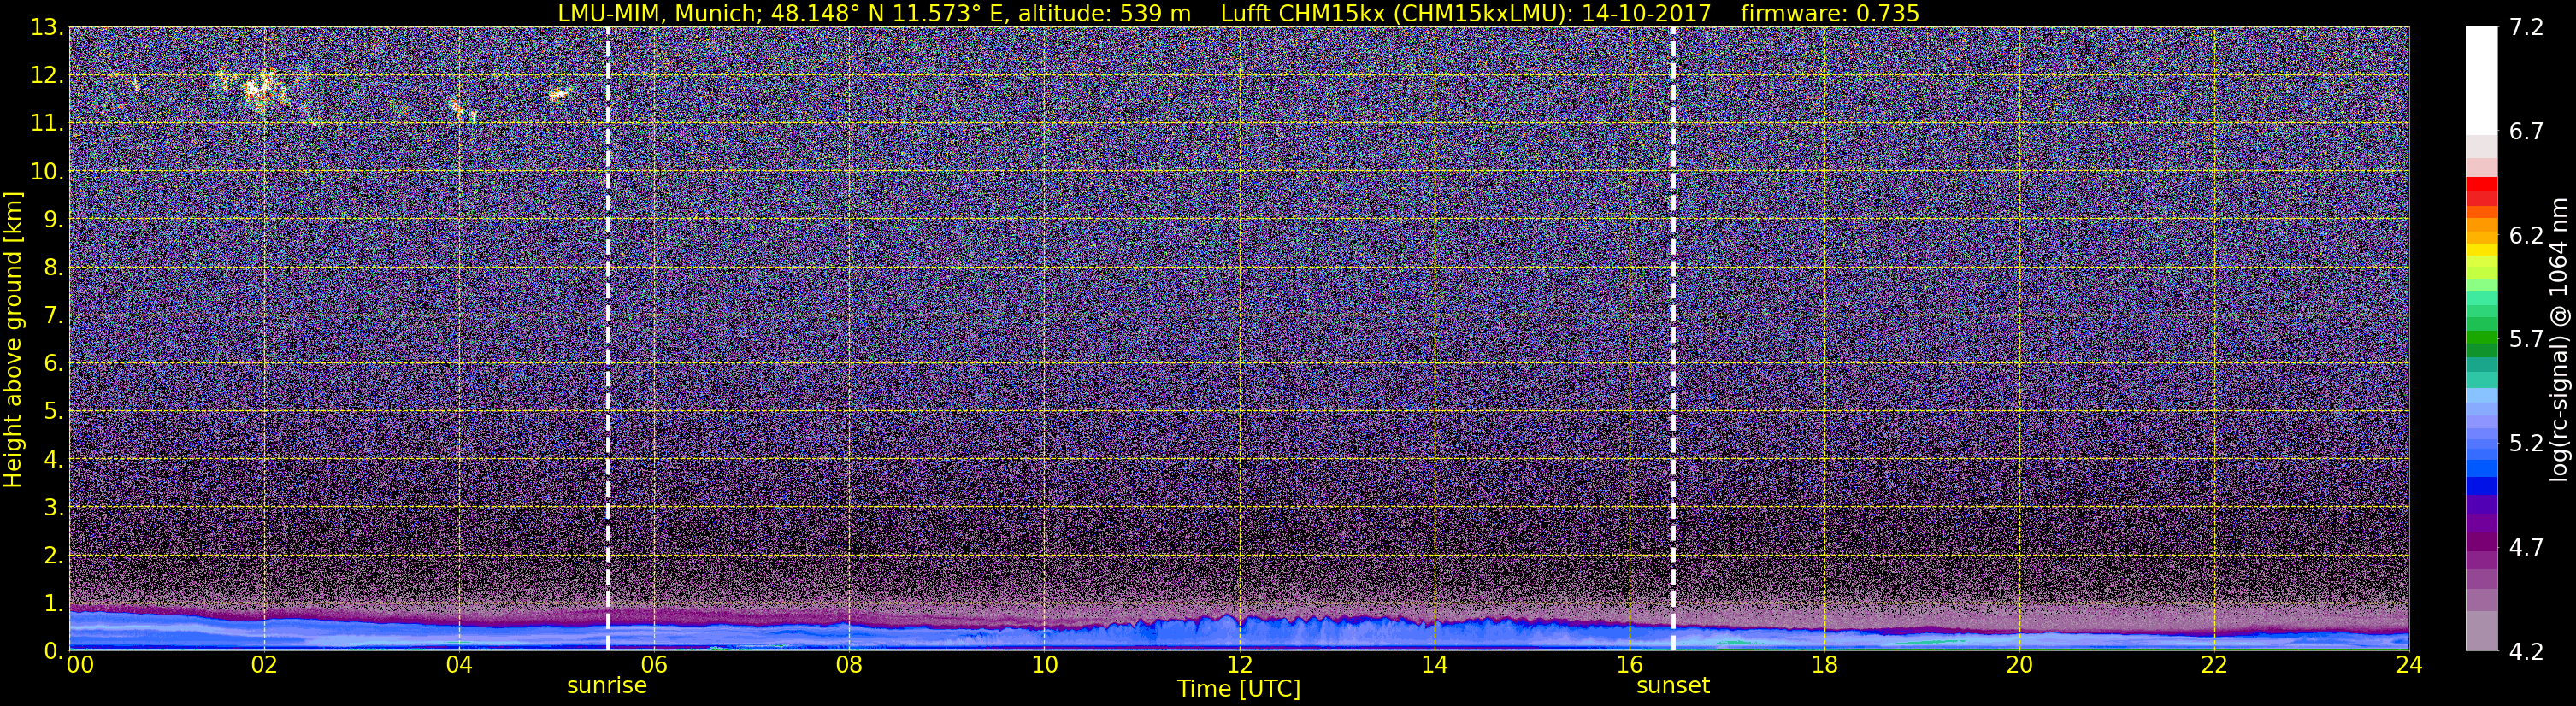Click the 'sunset' label below the time axis
This screenshot has width=2576, height=706.
pyautogui.click(x=1673, y=686)
